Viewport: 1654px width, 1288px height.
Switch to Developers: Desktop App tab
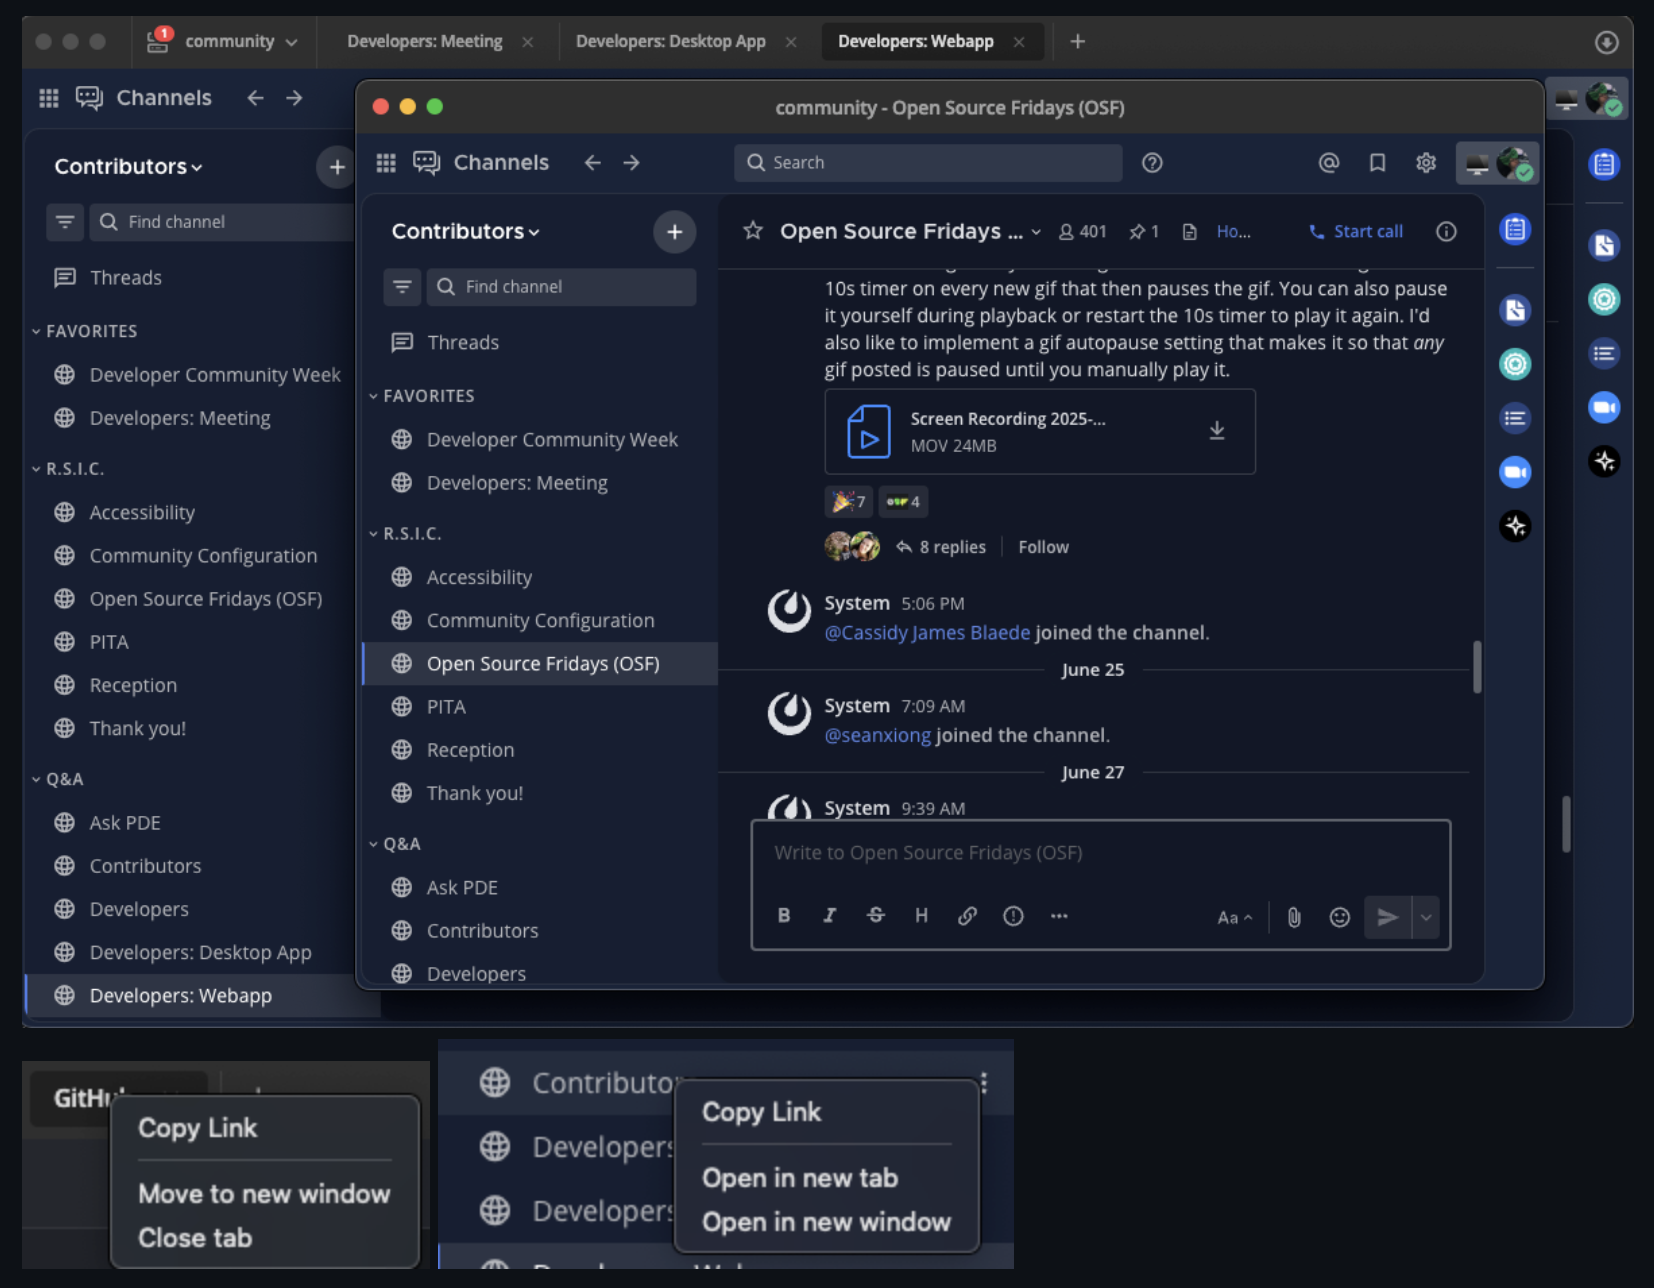[x=670, y=42]
